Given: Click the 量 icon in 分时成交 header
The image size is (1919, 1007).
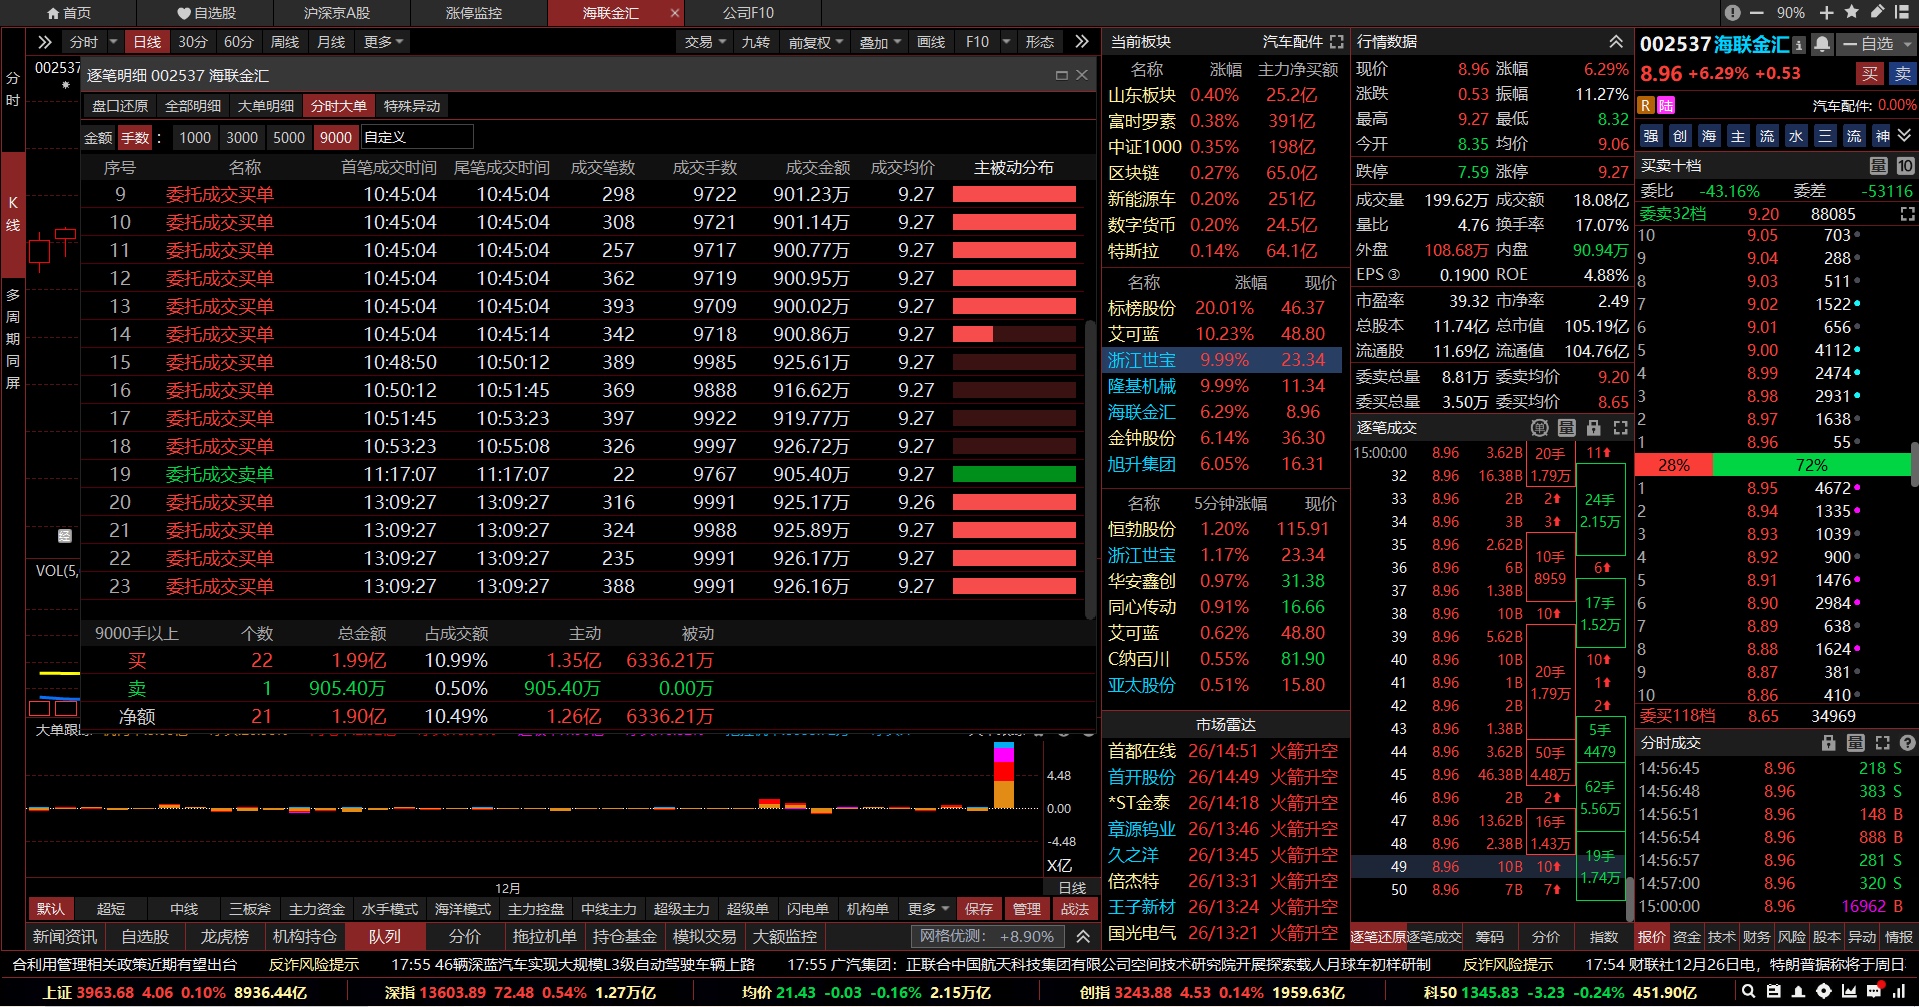Looking at the screenshot, I should coord(1856,743).
